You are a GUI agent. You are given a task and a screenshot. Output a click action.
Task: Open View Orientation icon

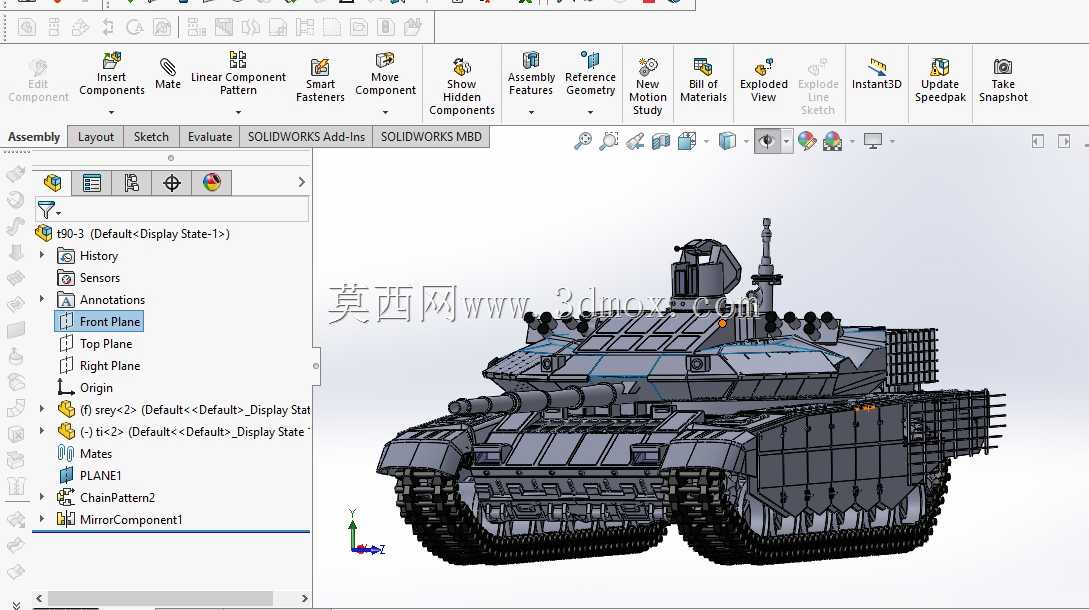point(687,142)
